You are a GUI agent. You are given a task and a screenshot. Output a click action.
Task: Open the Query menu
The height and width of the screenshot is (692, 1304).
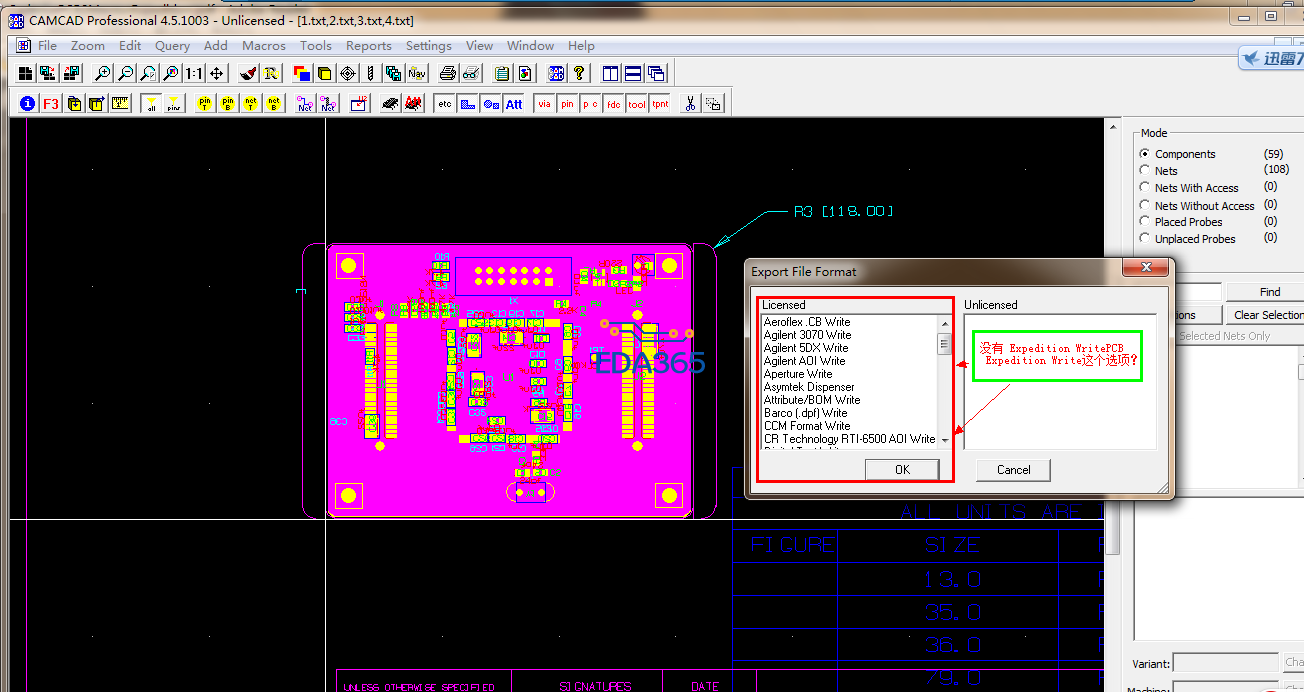tap(172, 45)
